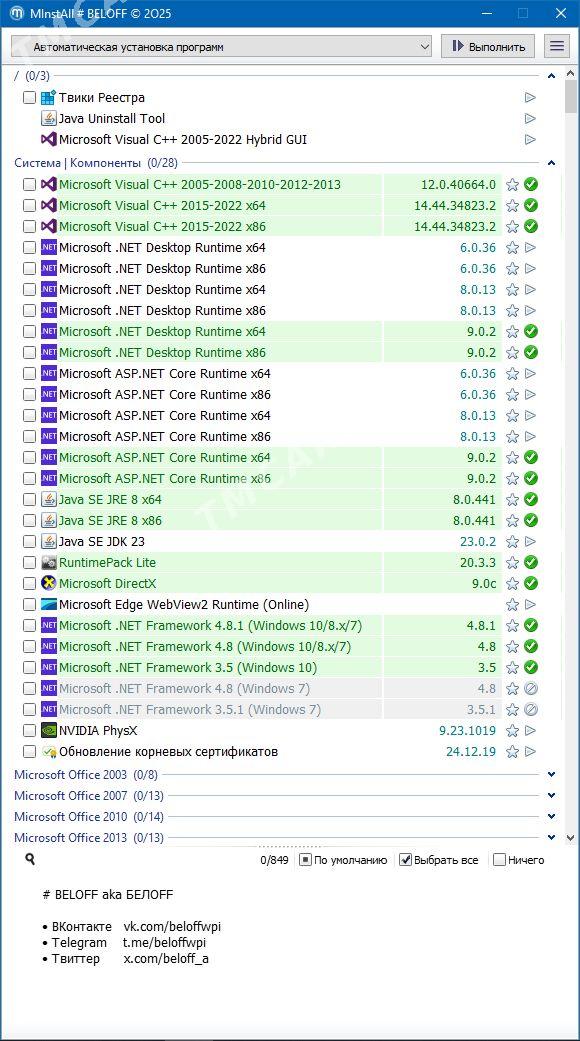
Task: Star the Обновление корневых сертификатов entry
Action: click(512, 752)
